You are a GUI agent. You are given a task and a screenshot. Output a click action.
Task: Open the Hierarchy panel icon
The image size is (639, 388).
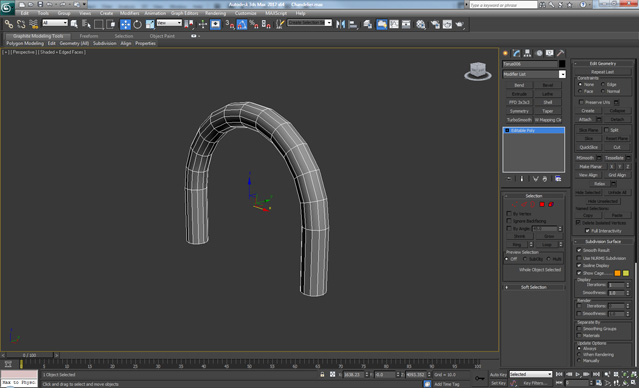(527, 53)
